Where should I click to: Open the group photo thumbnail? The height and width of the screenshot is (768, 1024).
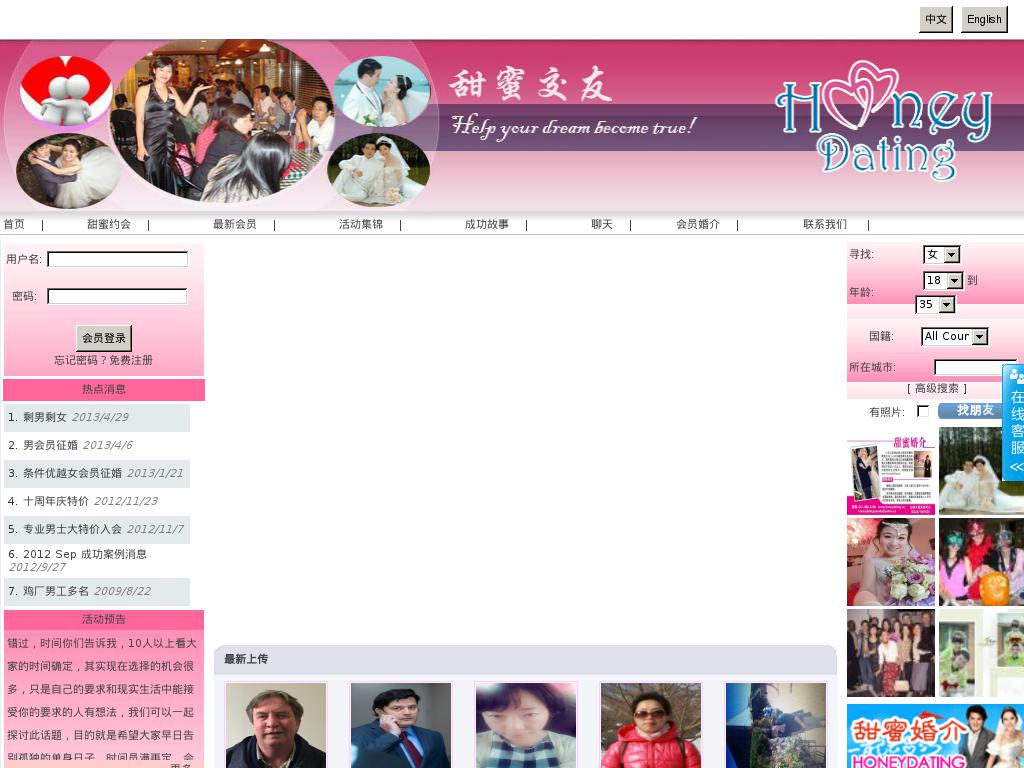tap(891, 653)
